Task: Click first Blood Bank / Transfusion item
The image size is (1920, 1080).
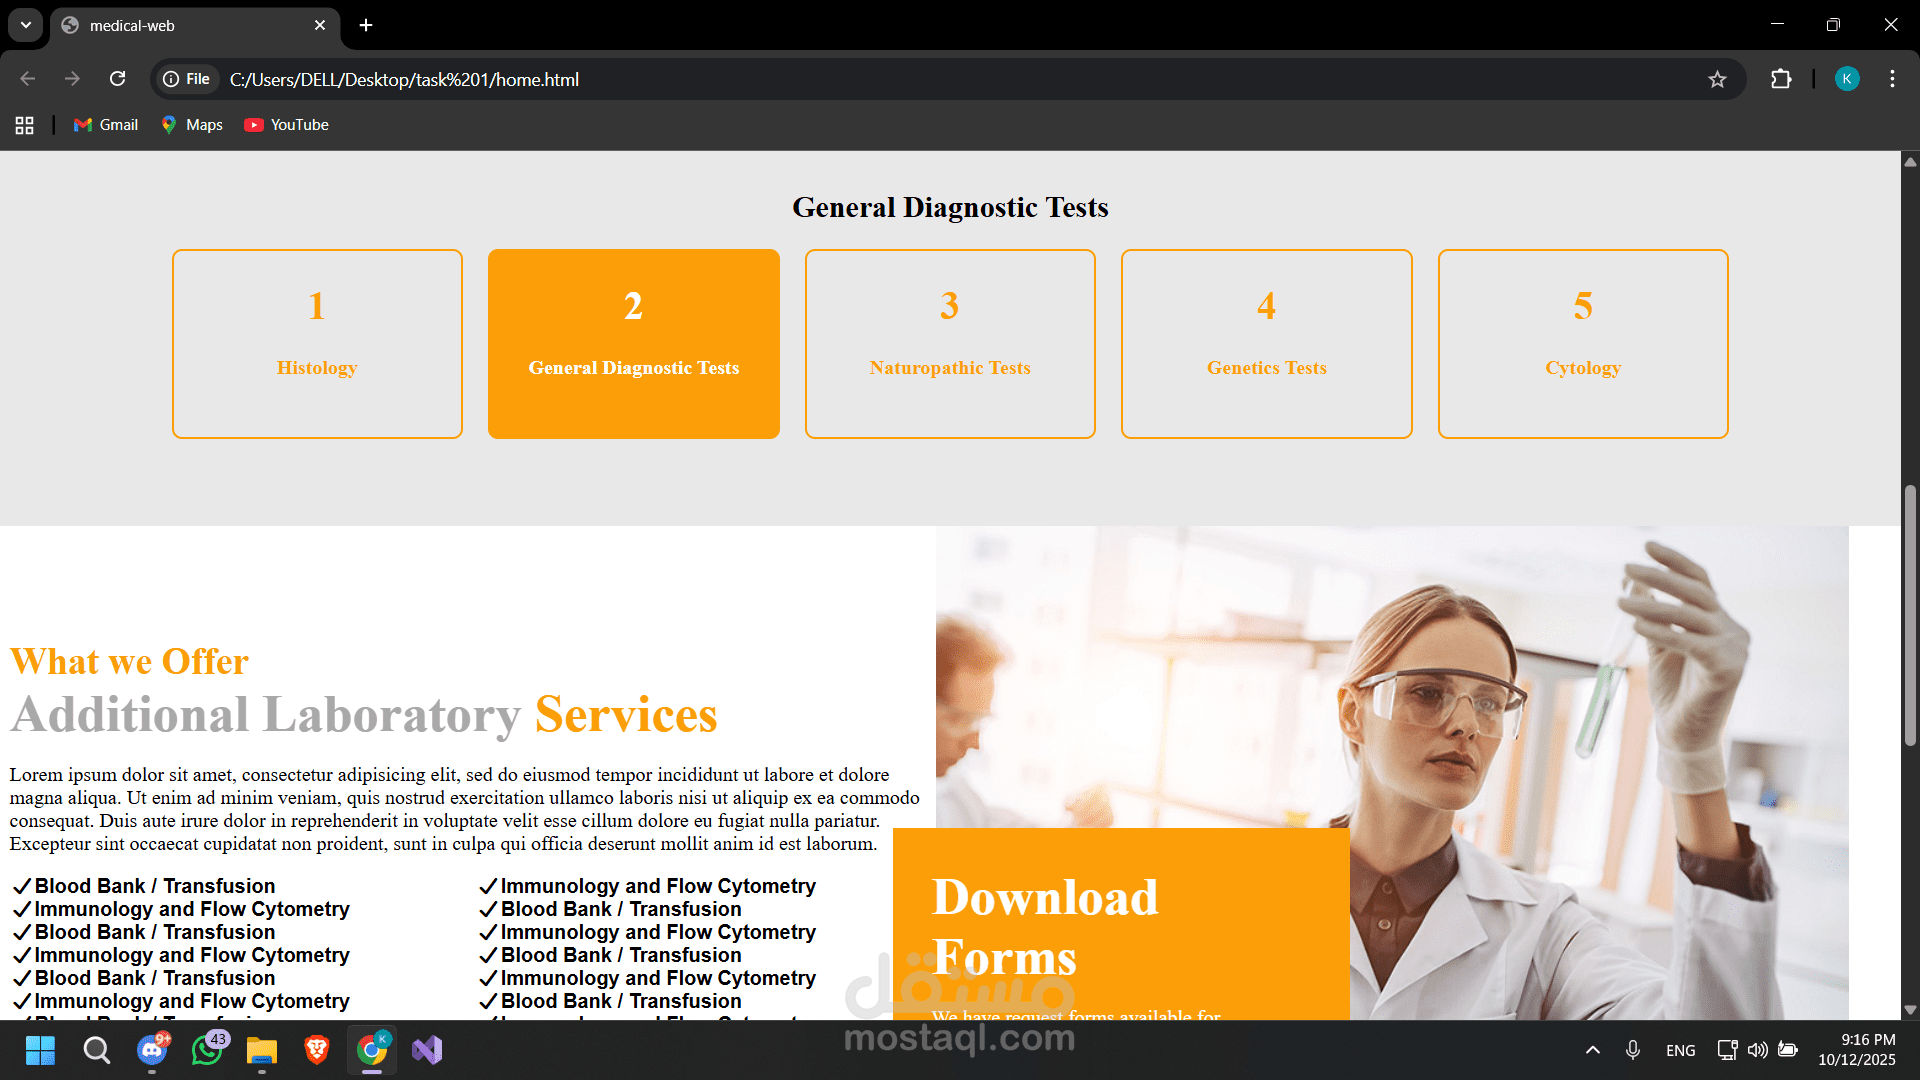Action: tap(144, 886)
